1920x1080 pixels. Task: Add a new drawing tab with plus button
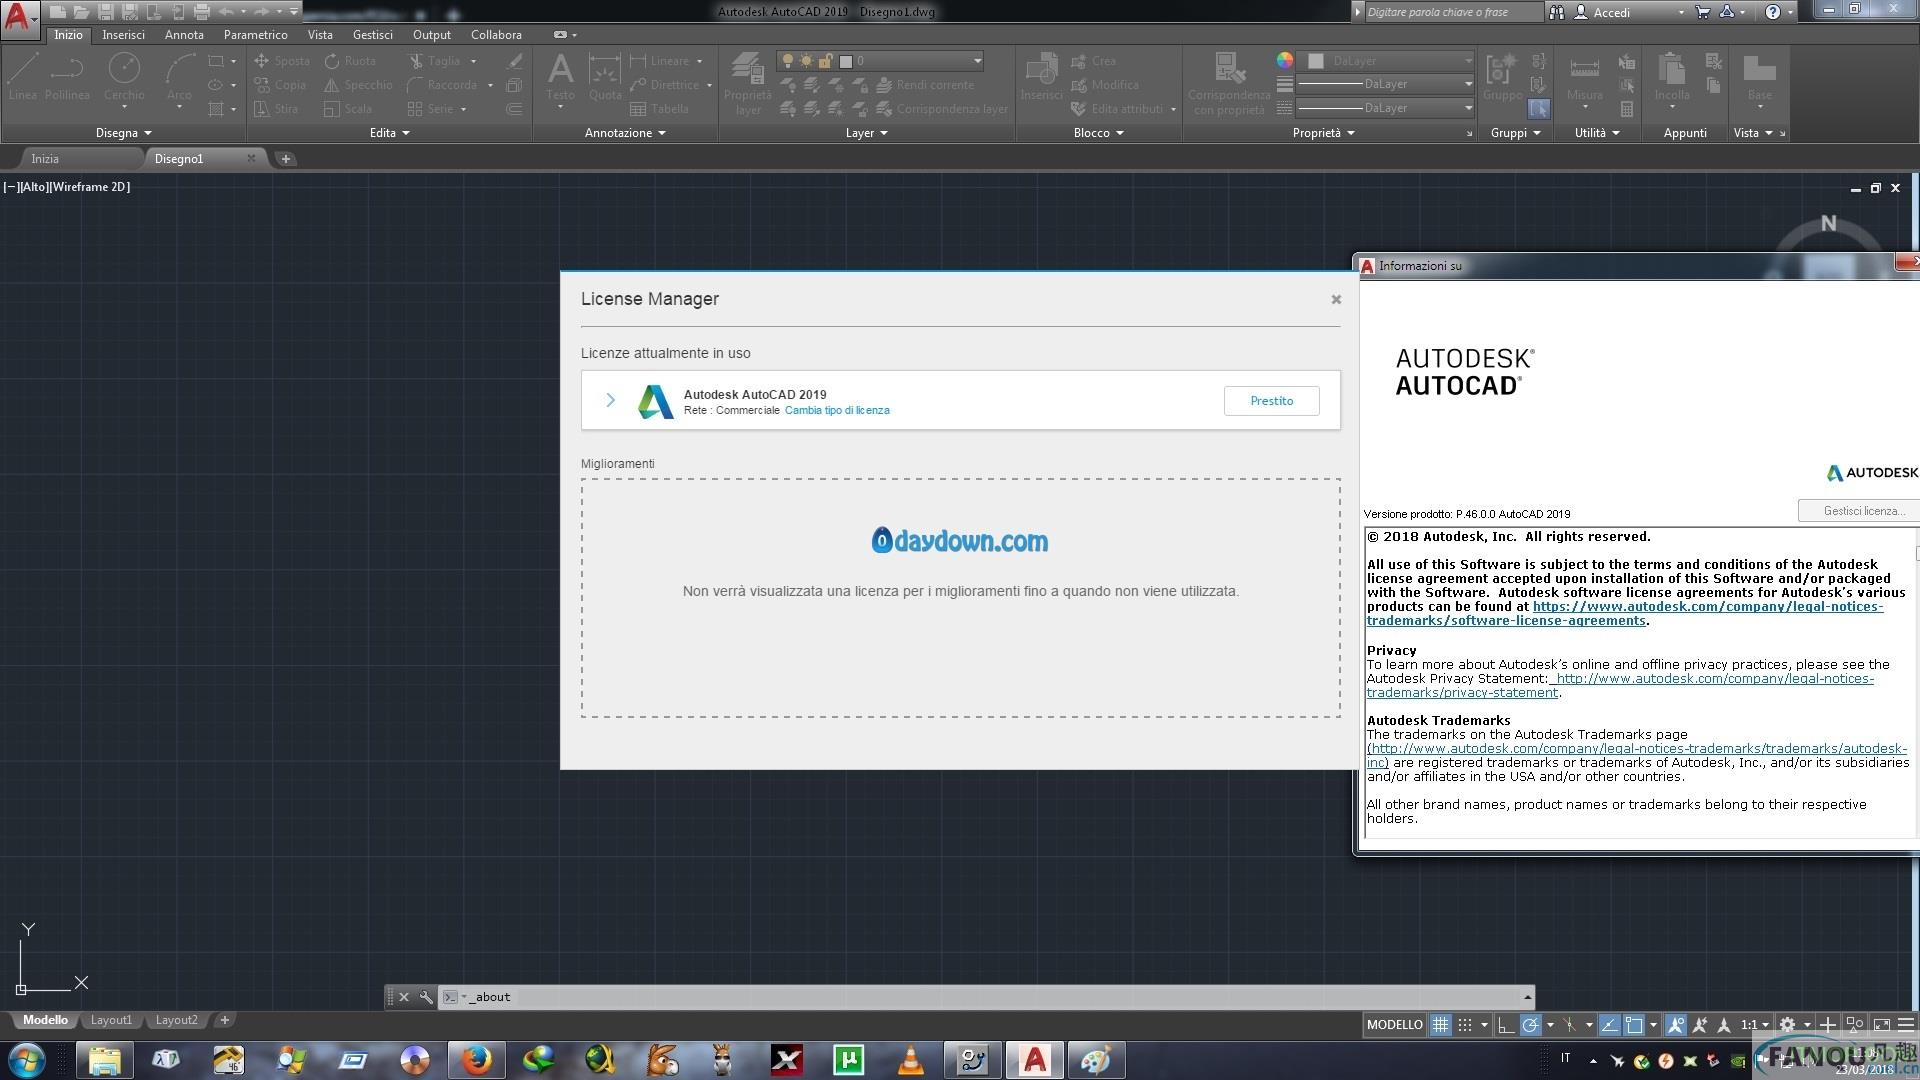tap(285, 158)
